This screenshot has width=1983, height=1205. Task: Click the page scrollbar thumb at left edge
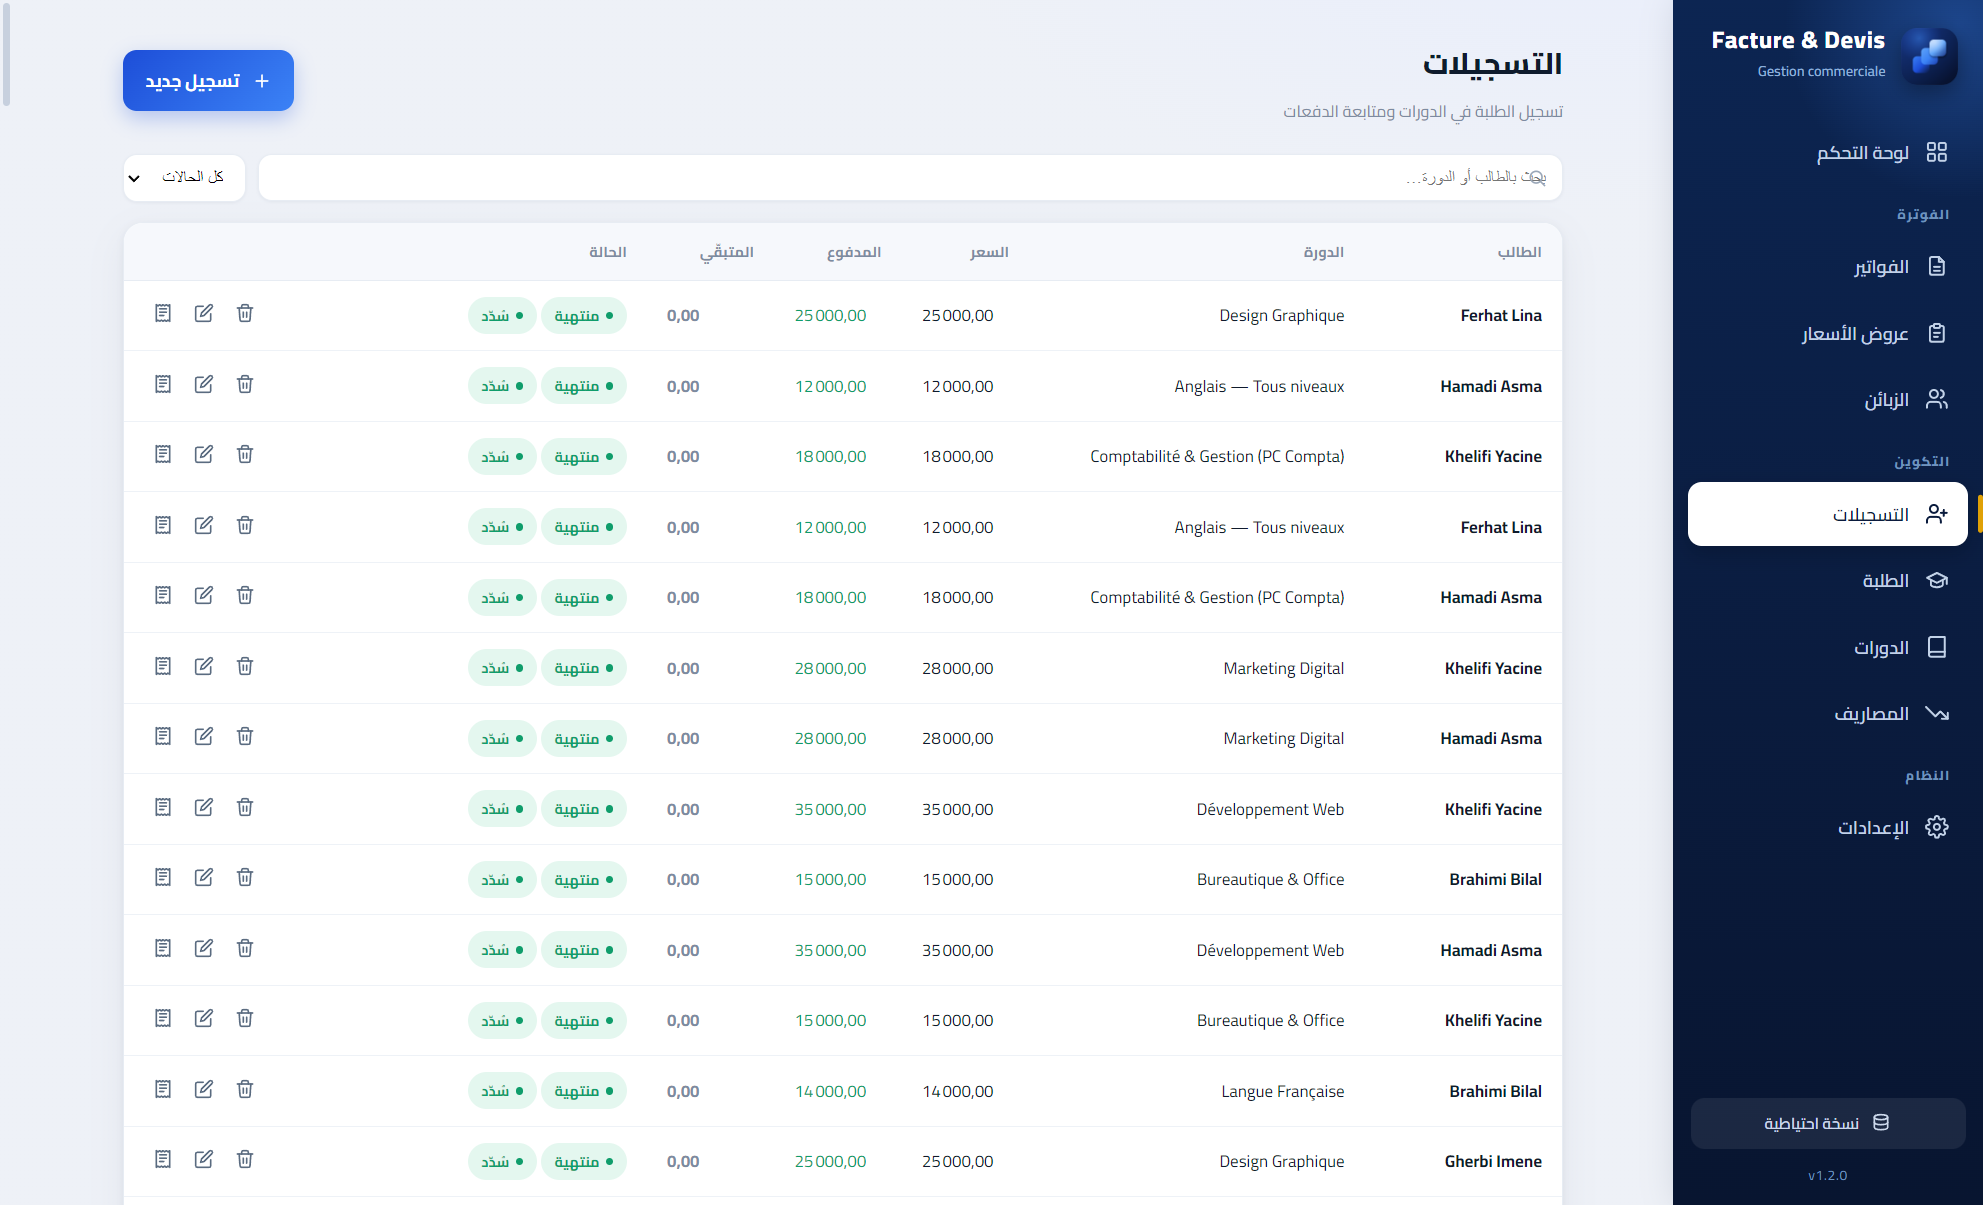coord(6,55)
